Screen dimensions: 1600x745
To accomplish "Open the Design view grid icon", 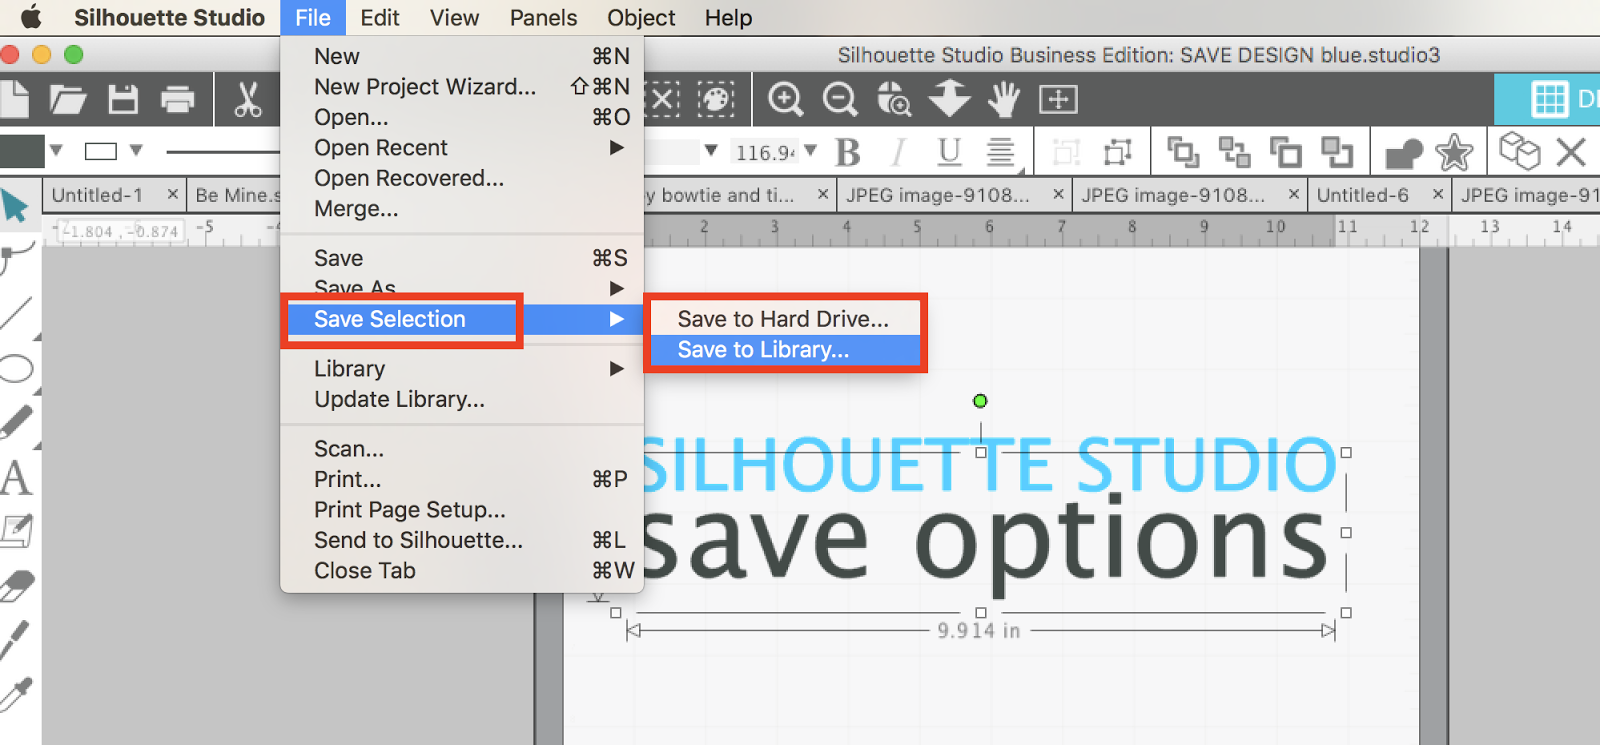I will tap(1550, 99).
